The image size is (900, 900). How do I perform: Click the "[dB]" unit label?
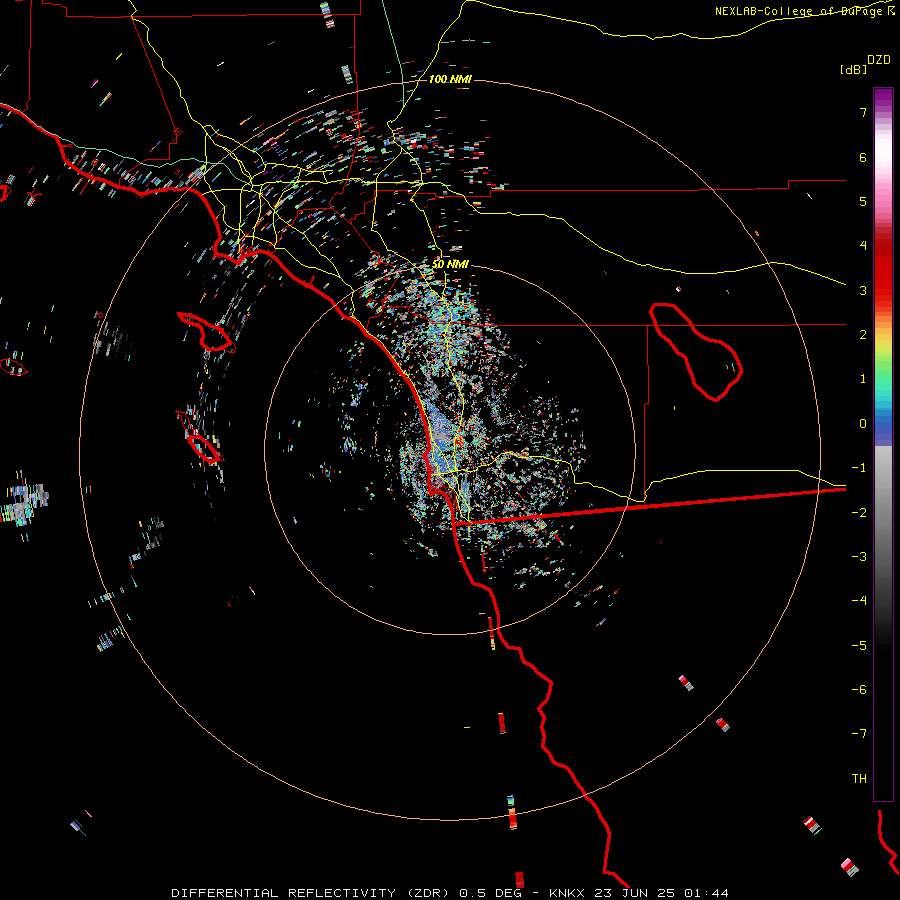tap(853, 69)
